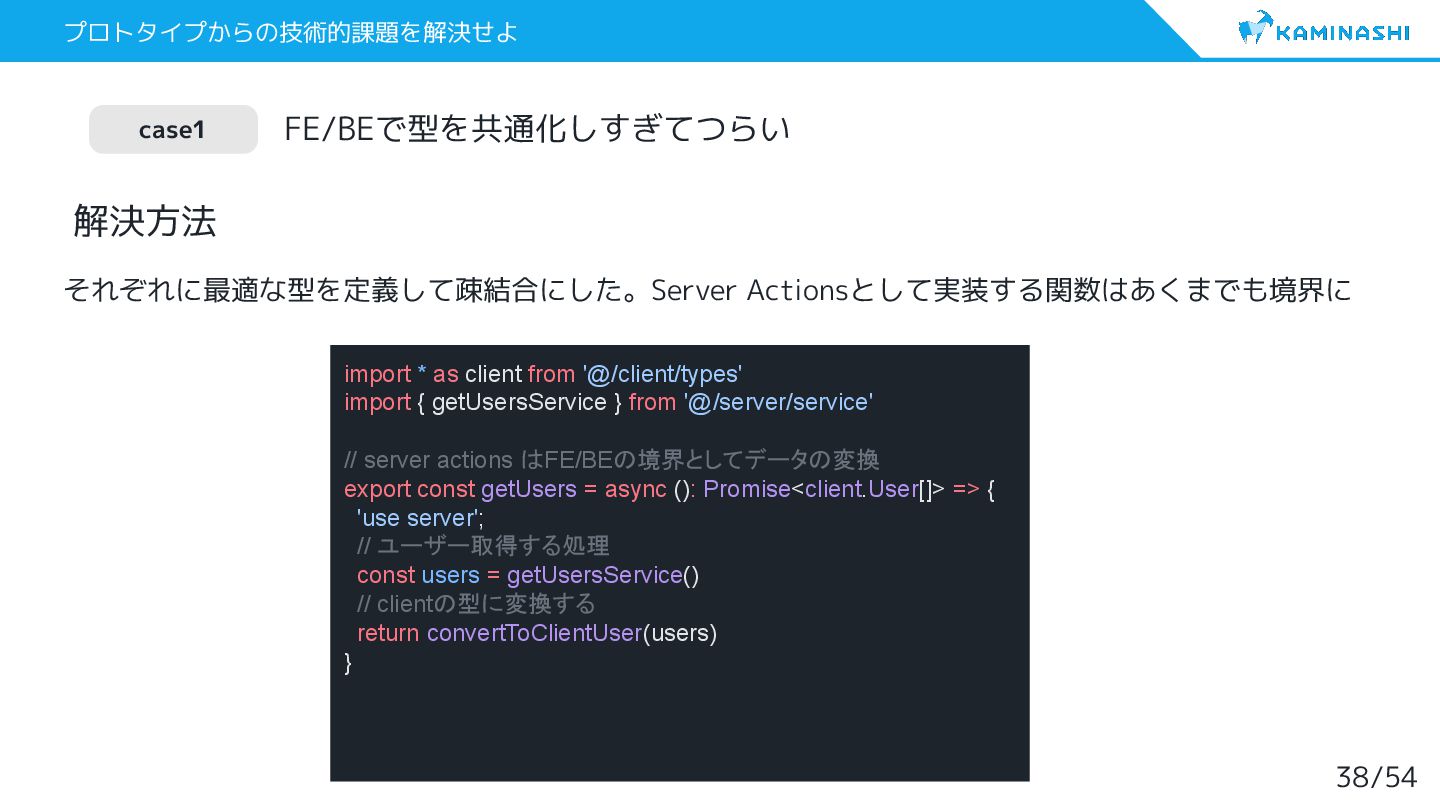This screenshot has height=810, width=1440.
Task: Click the 'export const getUsers' code line
Action: [x=669, y=489]
